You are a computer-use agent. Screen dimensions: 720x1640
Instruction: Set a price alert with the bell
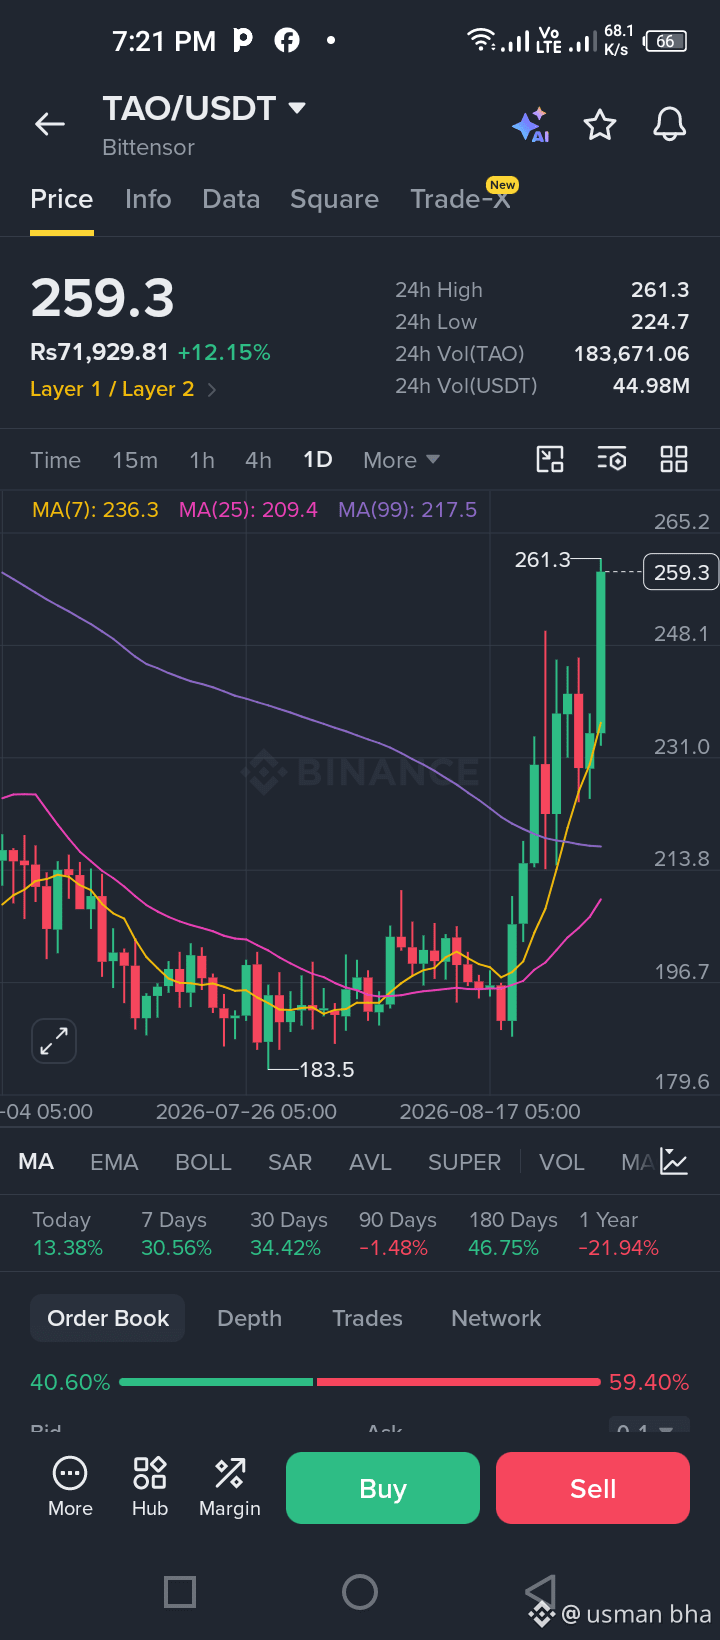(669, 125)
